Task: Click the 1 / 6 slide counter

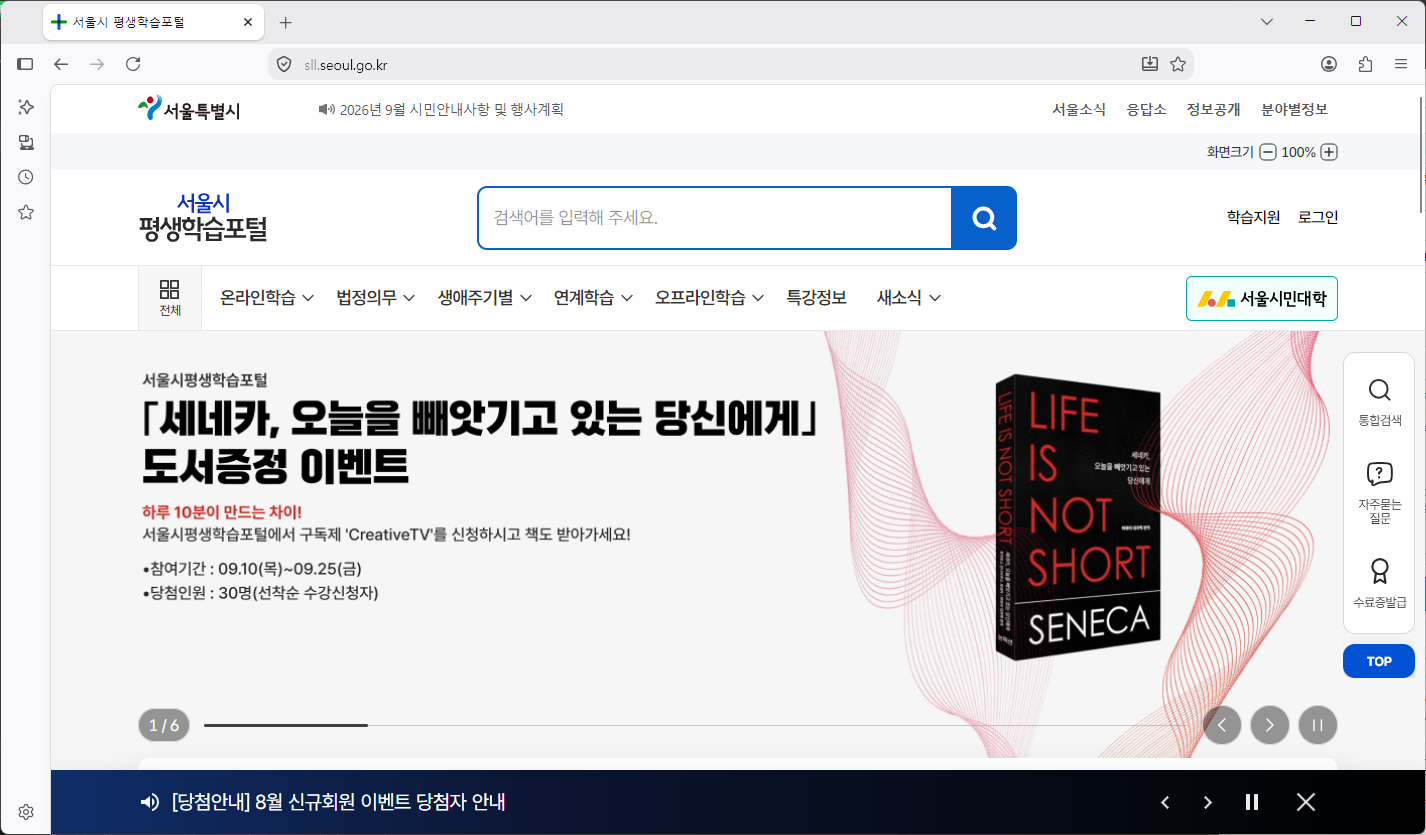Action: 164,725
